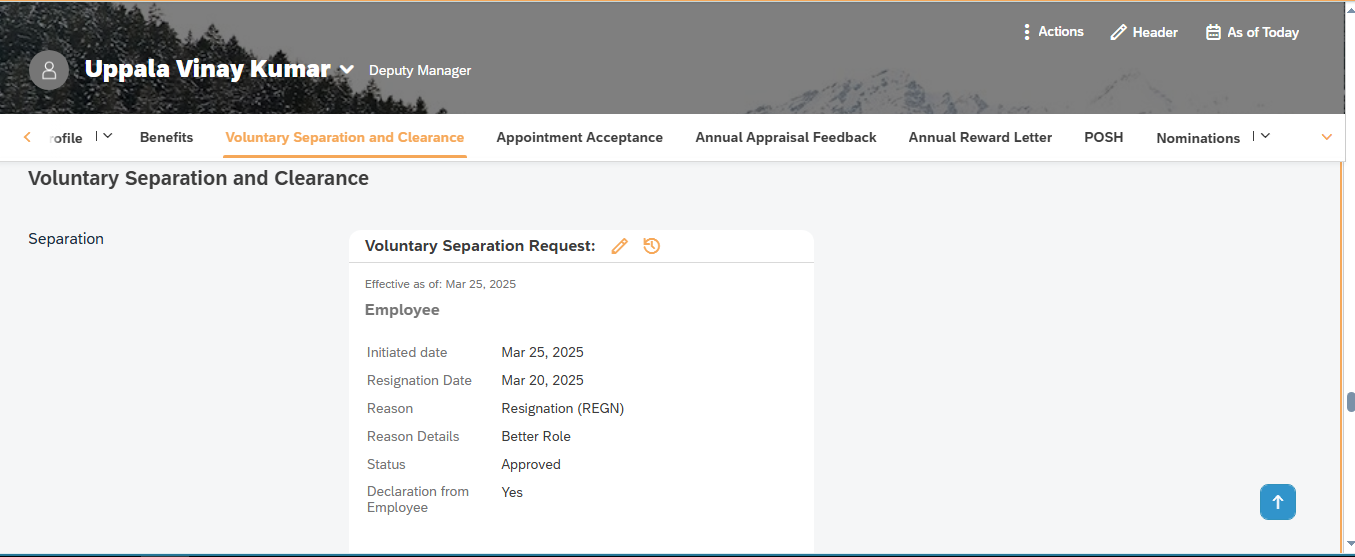Click the Uppala Vinay Kumar name header
Viewport: 1355px width, 557px height.
pos(207,69)
